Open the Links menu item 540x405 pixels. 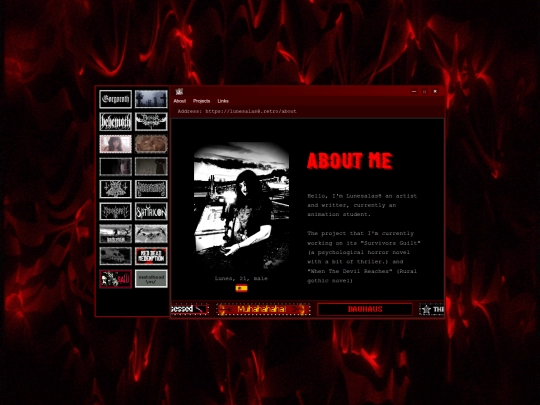pyautogui.click(x=223, y=101)
